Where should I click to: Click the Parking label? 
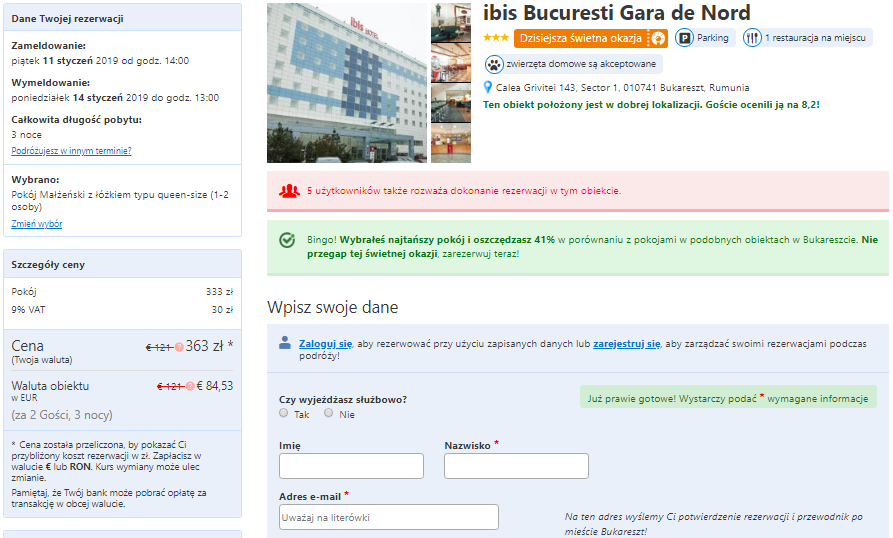pyautogui.click(x=712, y=38)
